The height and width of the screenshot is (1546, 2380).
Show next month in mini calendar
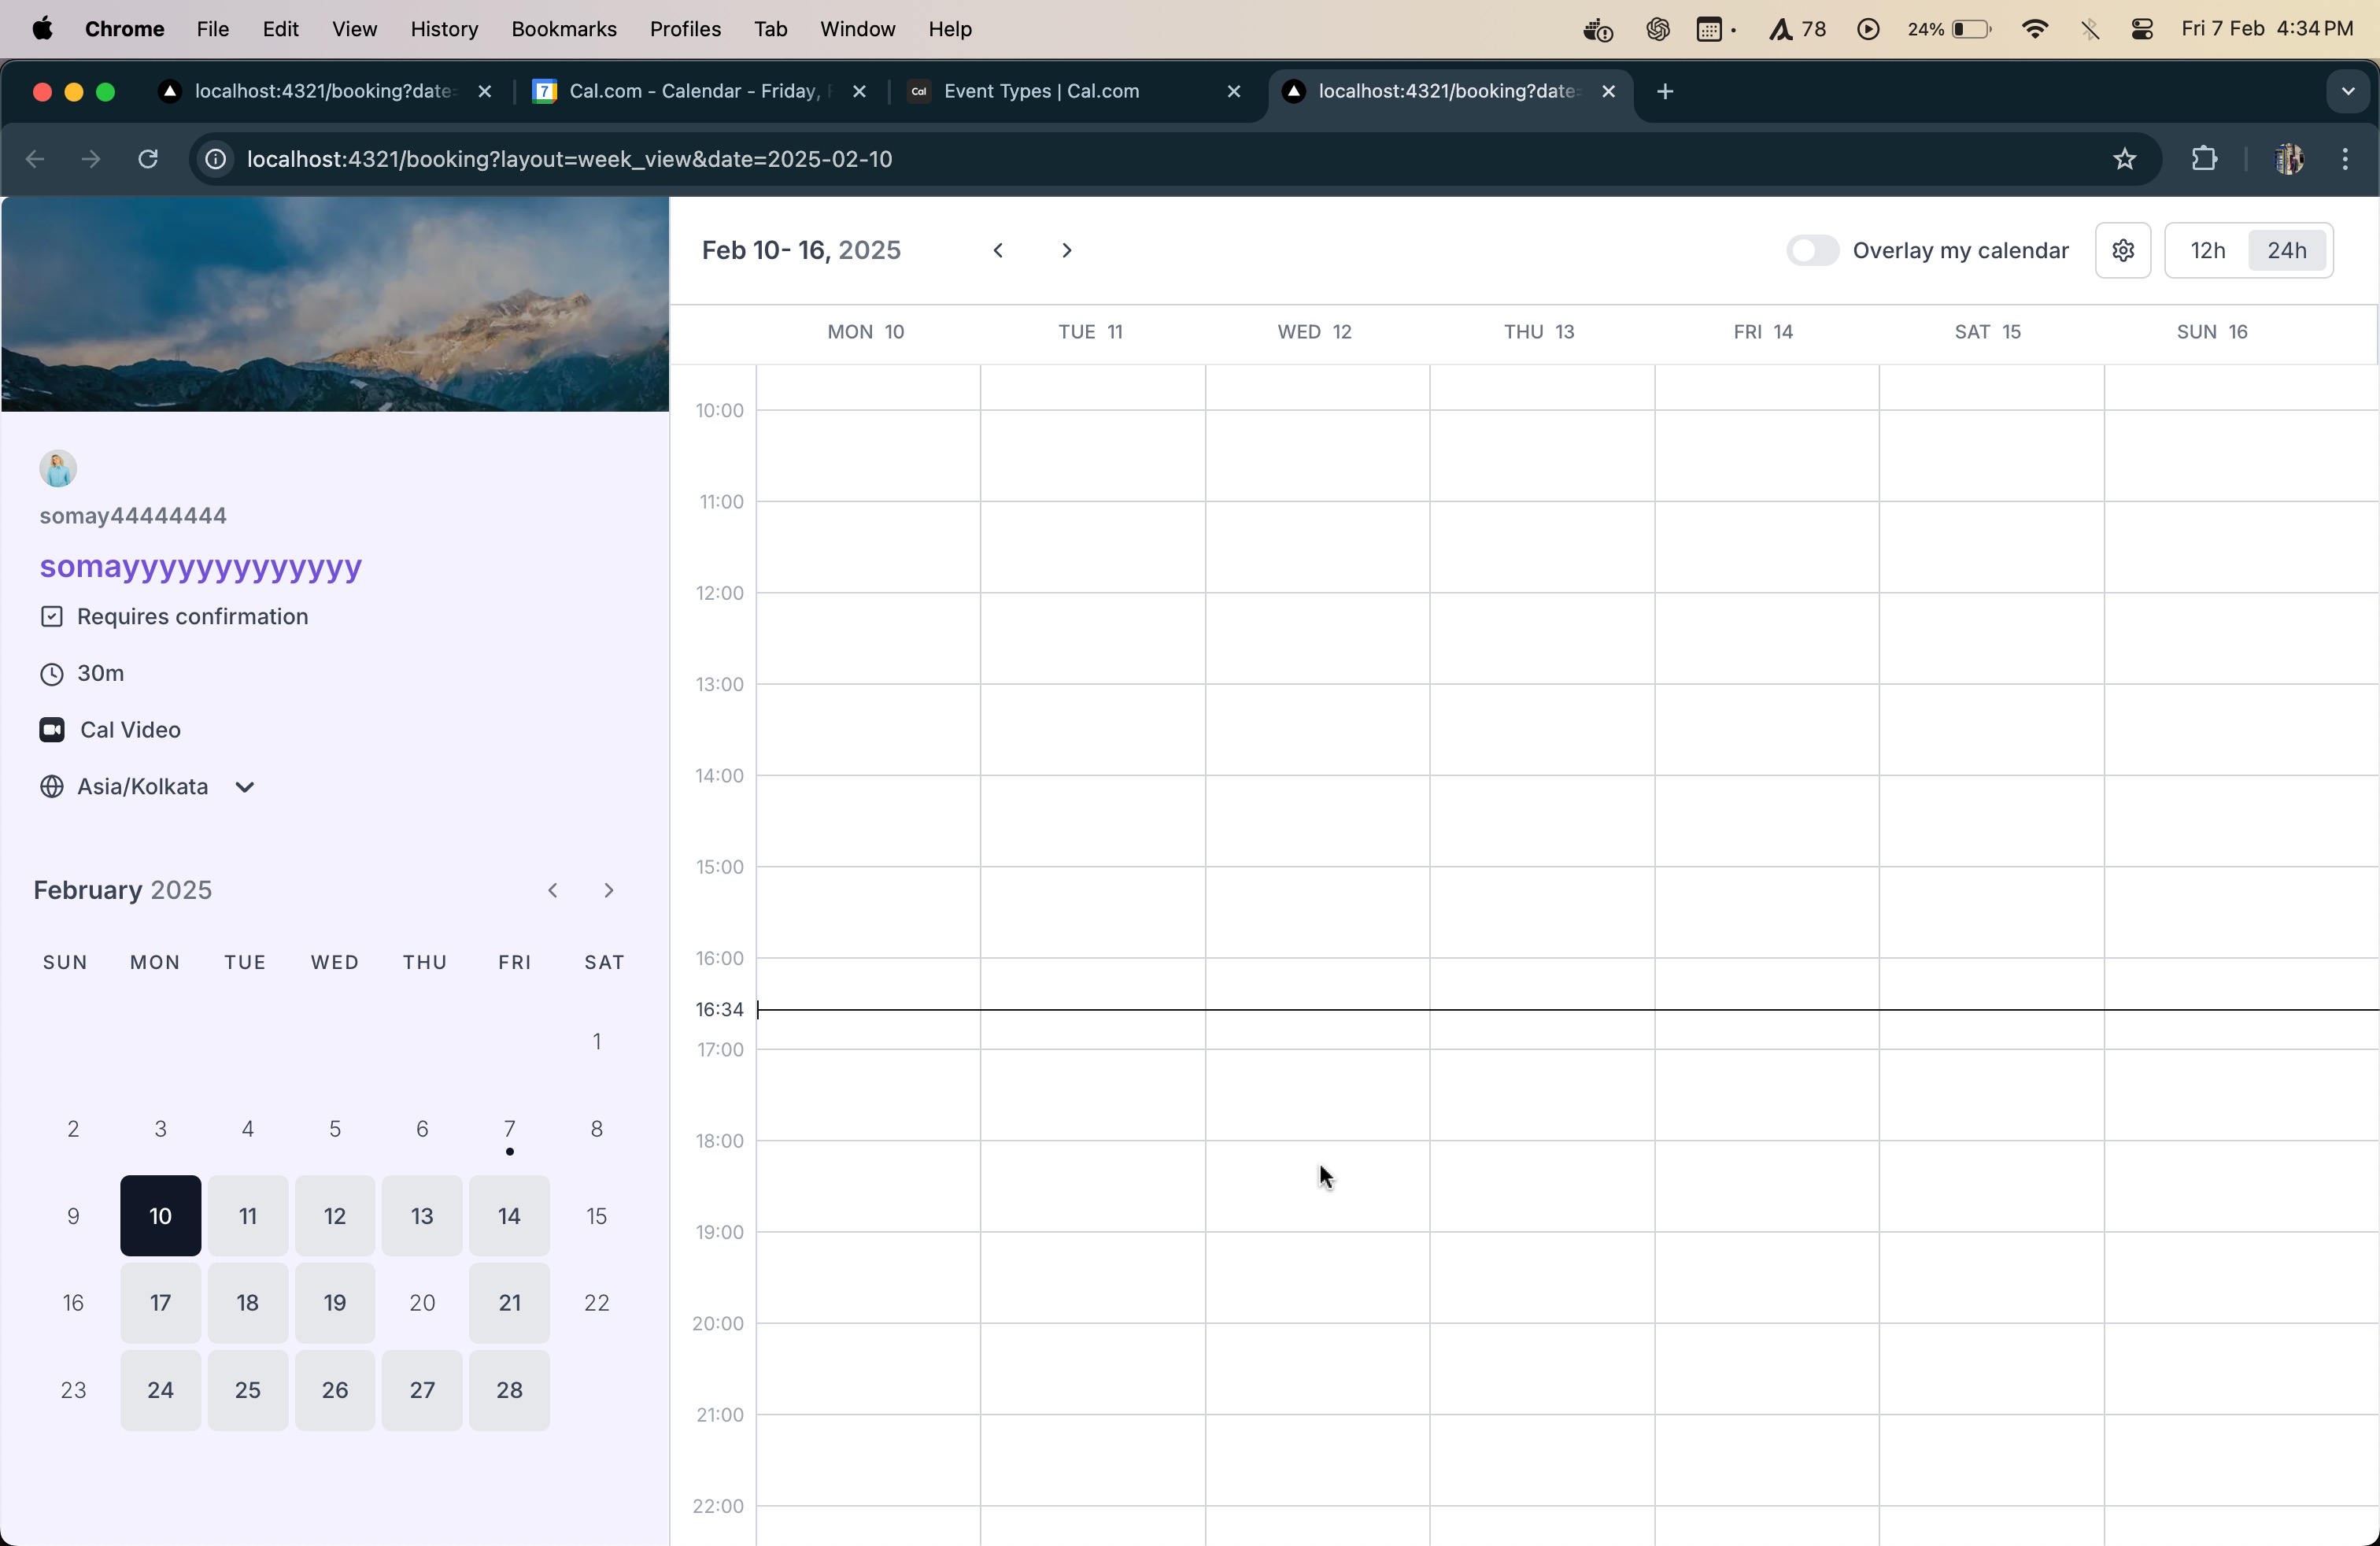click(608, 890)
